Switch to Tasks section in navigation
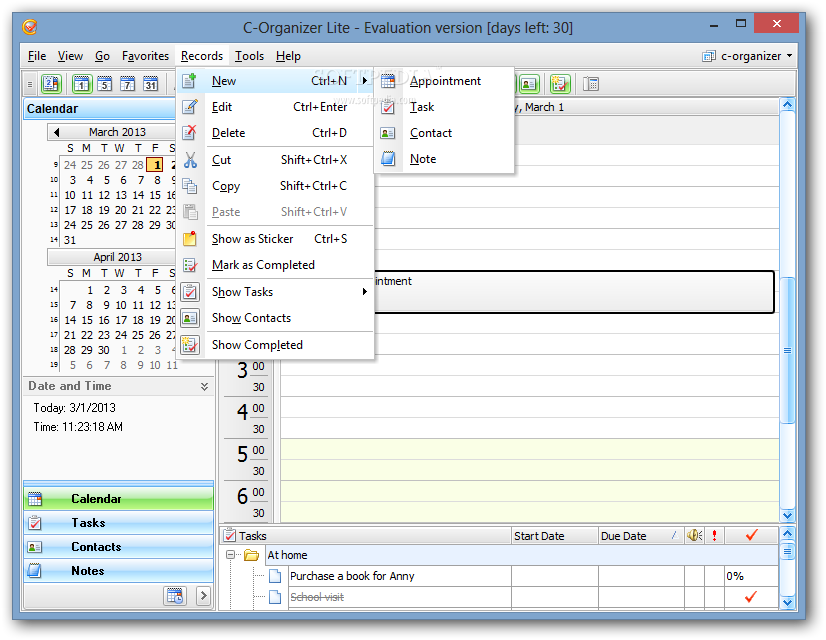The width and height of the screenshot is (826, 640). (119, 523)
